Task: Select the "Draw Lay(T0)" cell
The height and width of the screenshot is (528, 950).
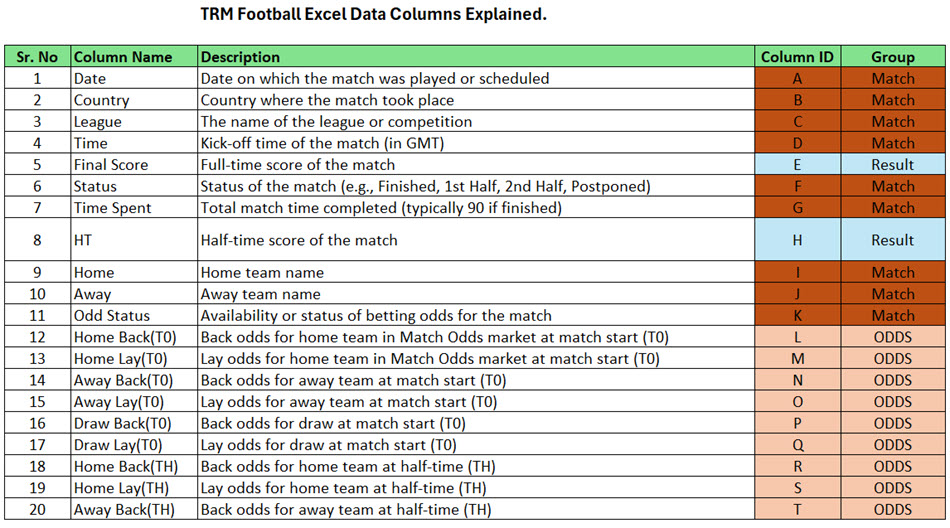Action: coord(116,445)
